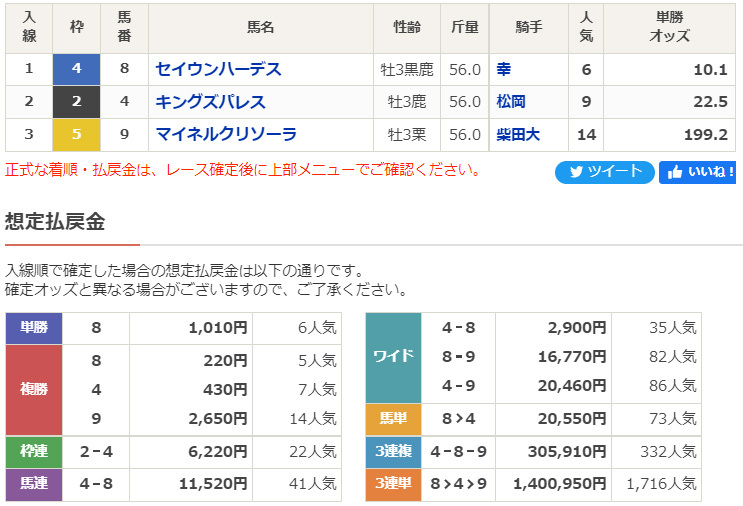
Task: Open jockey link 柴田大
Action: tap(517, 133)
